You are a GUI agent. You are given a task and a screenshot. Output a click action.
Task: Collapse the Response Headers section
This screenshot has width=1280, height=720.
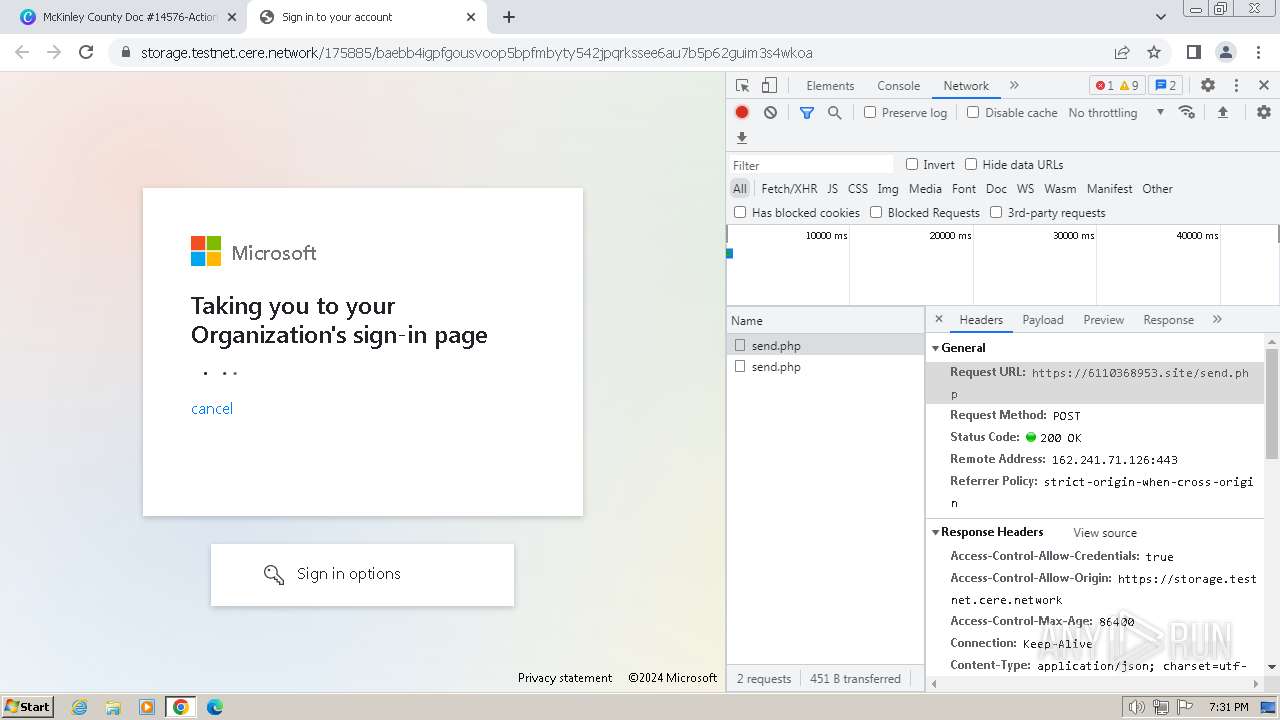coord(936,532)
